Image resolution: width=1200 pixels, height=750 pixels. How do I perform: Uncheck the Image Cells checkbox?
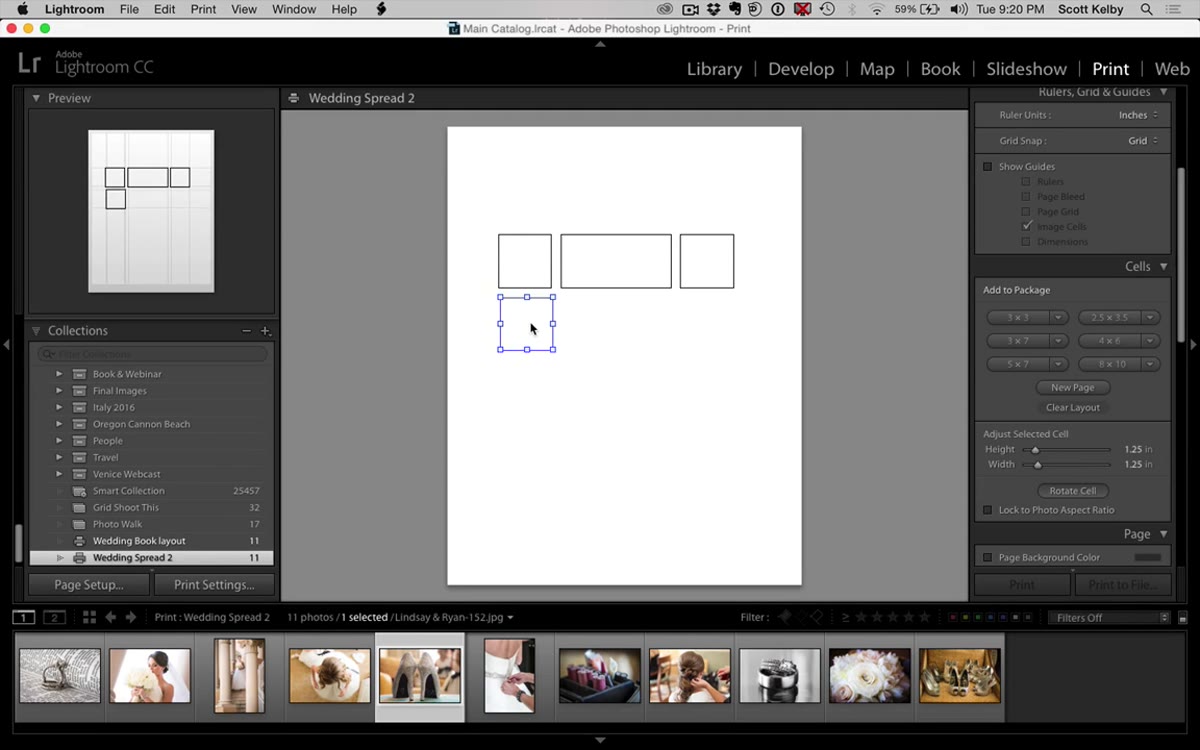[x=1026, y=227]
